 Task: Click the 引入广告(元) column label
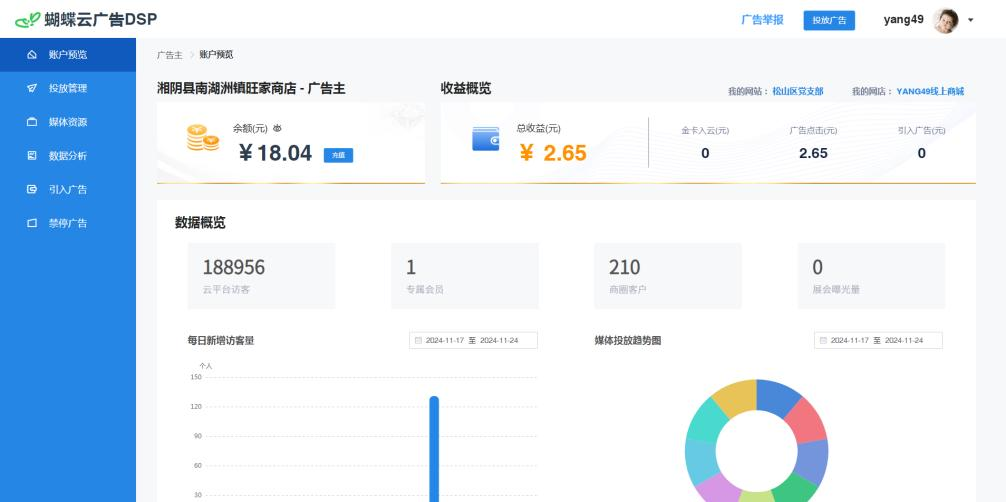921,130
